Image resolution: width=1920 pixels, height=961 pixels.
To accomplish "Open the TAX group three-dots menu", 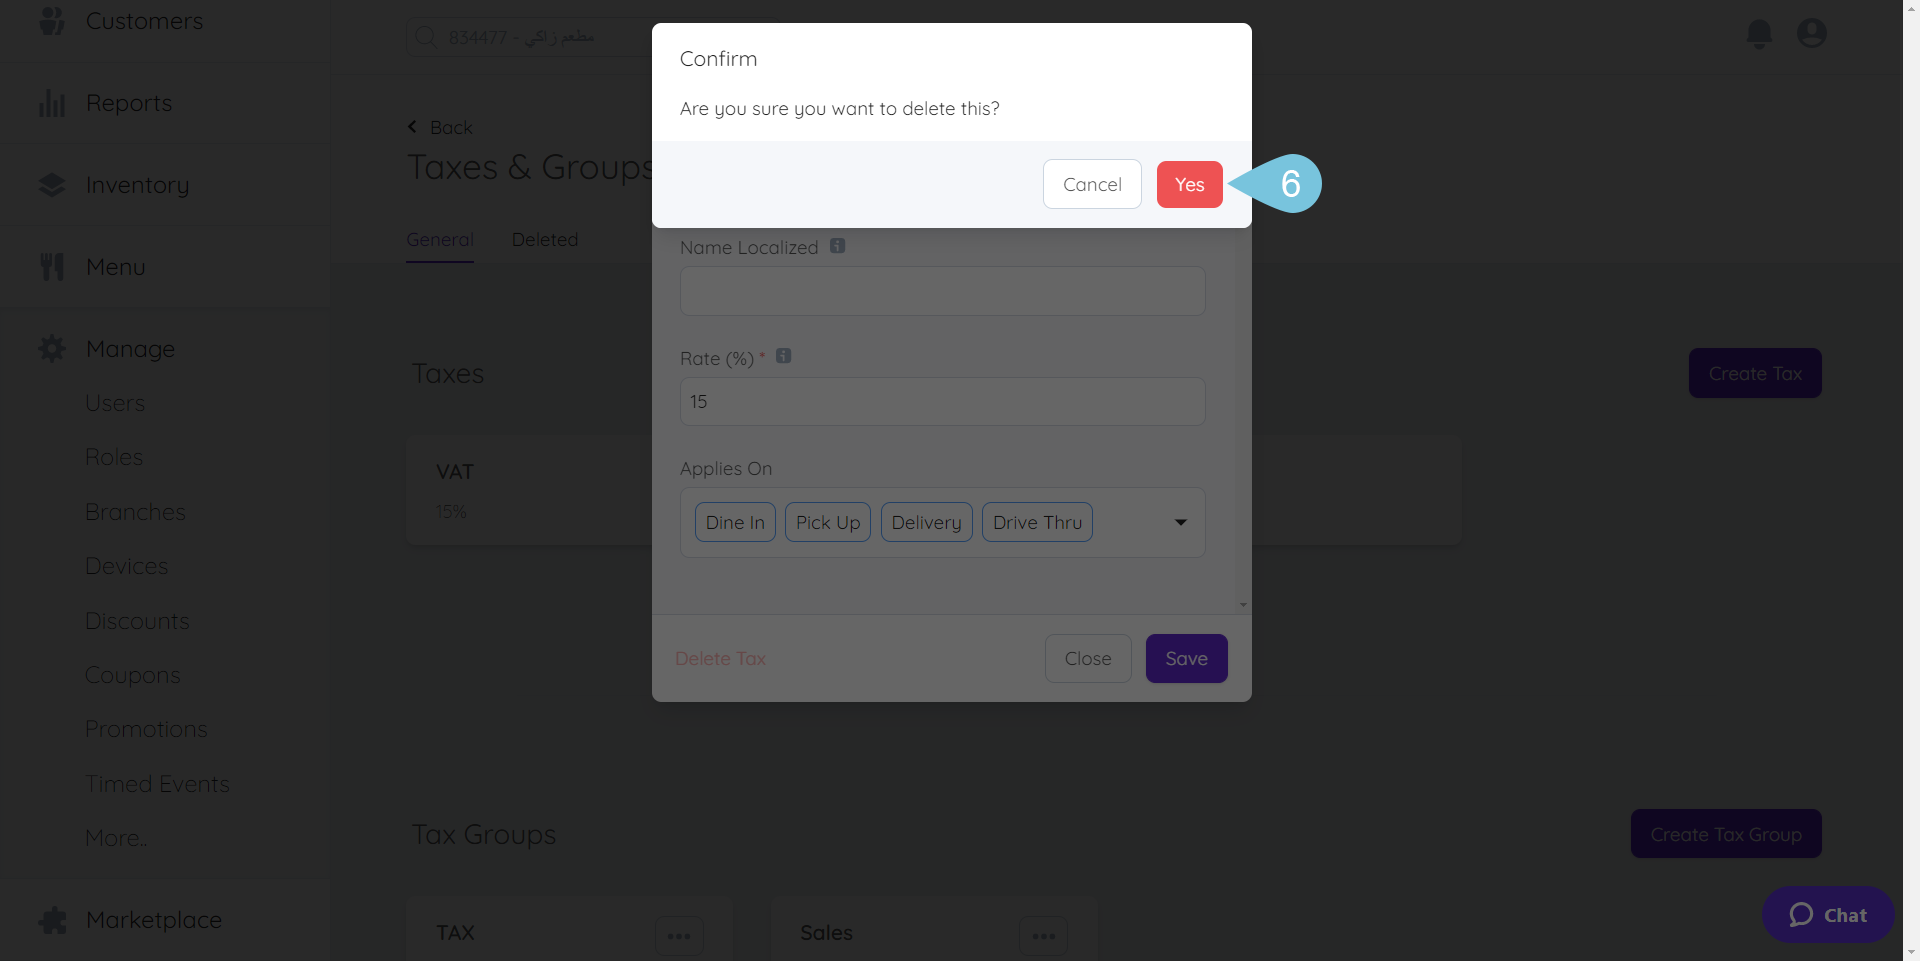I will click(679, 936).
